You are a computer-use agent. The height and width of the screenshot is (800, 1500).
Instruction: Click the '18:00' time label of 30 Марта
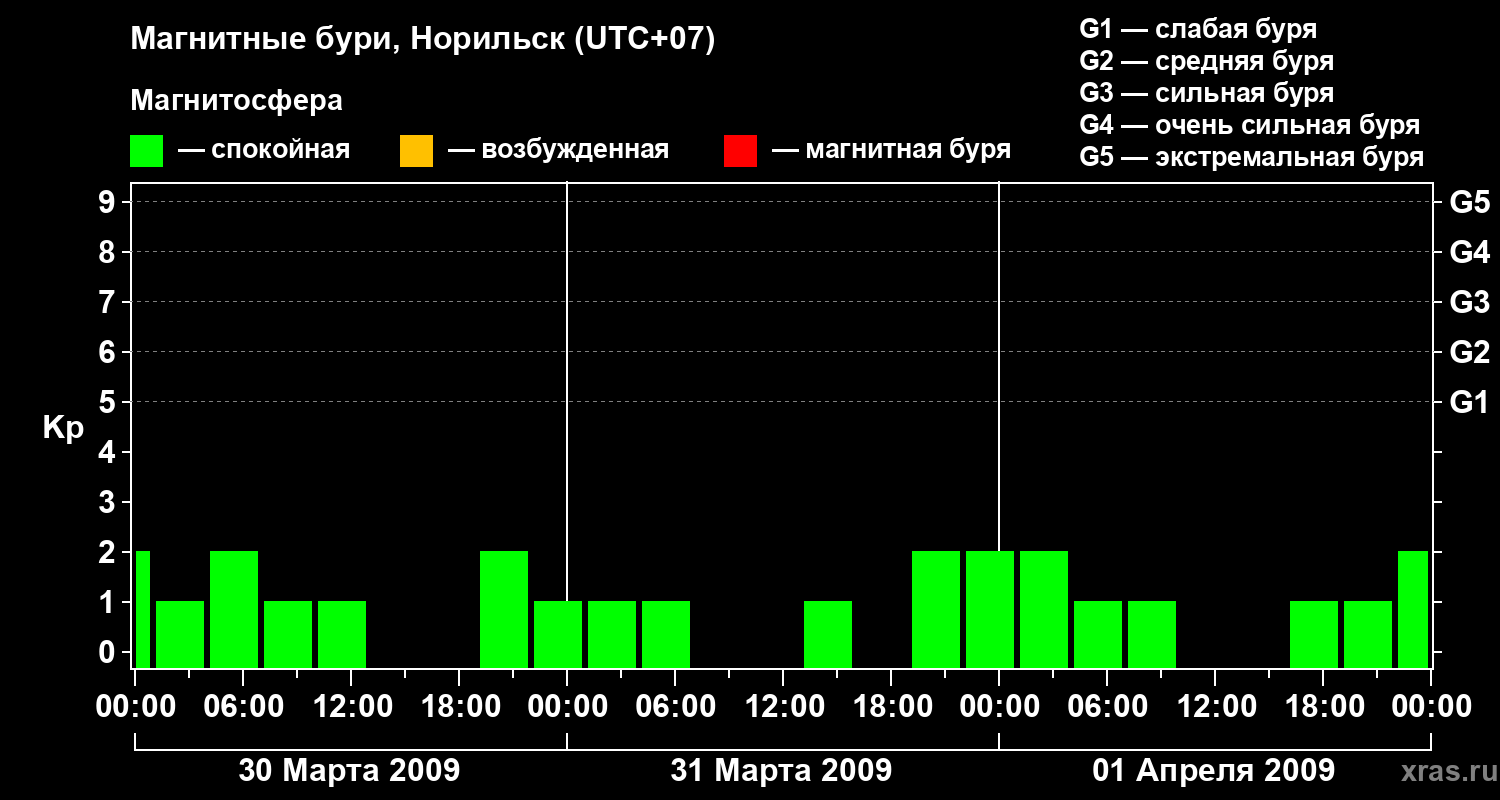[459, 707]
